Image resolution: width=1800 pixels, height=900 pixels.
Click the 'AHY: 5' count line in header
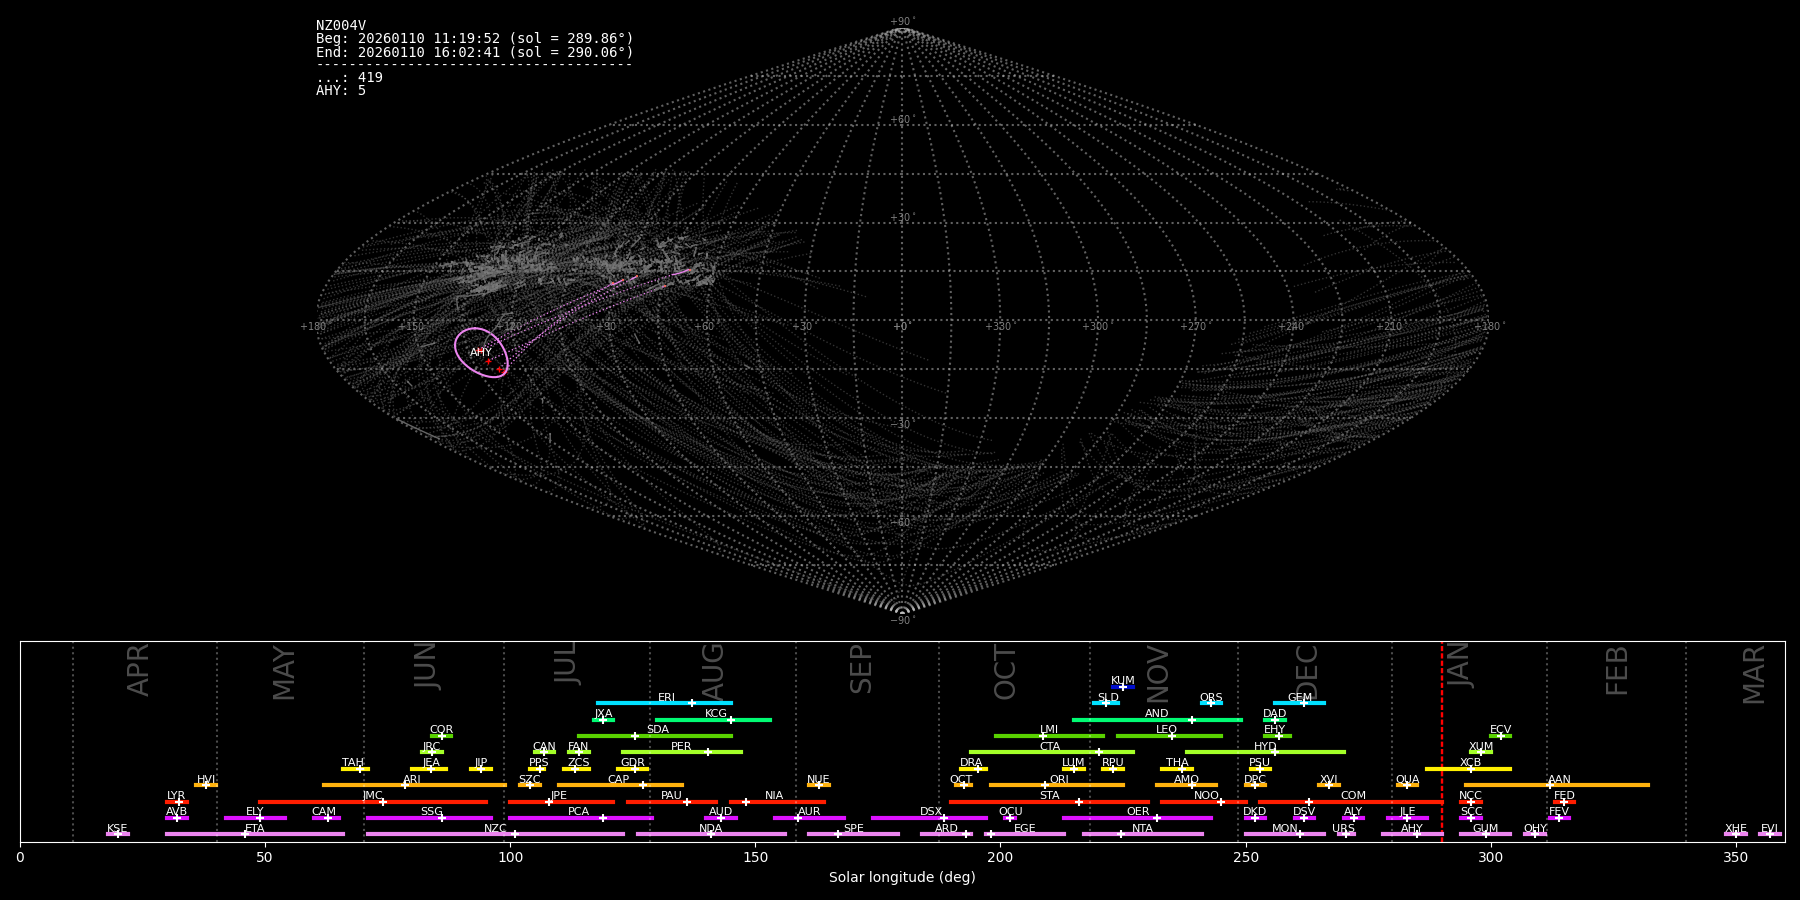pos(341,91)
